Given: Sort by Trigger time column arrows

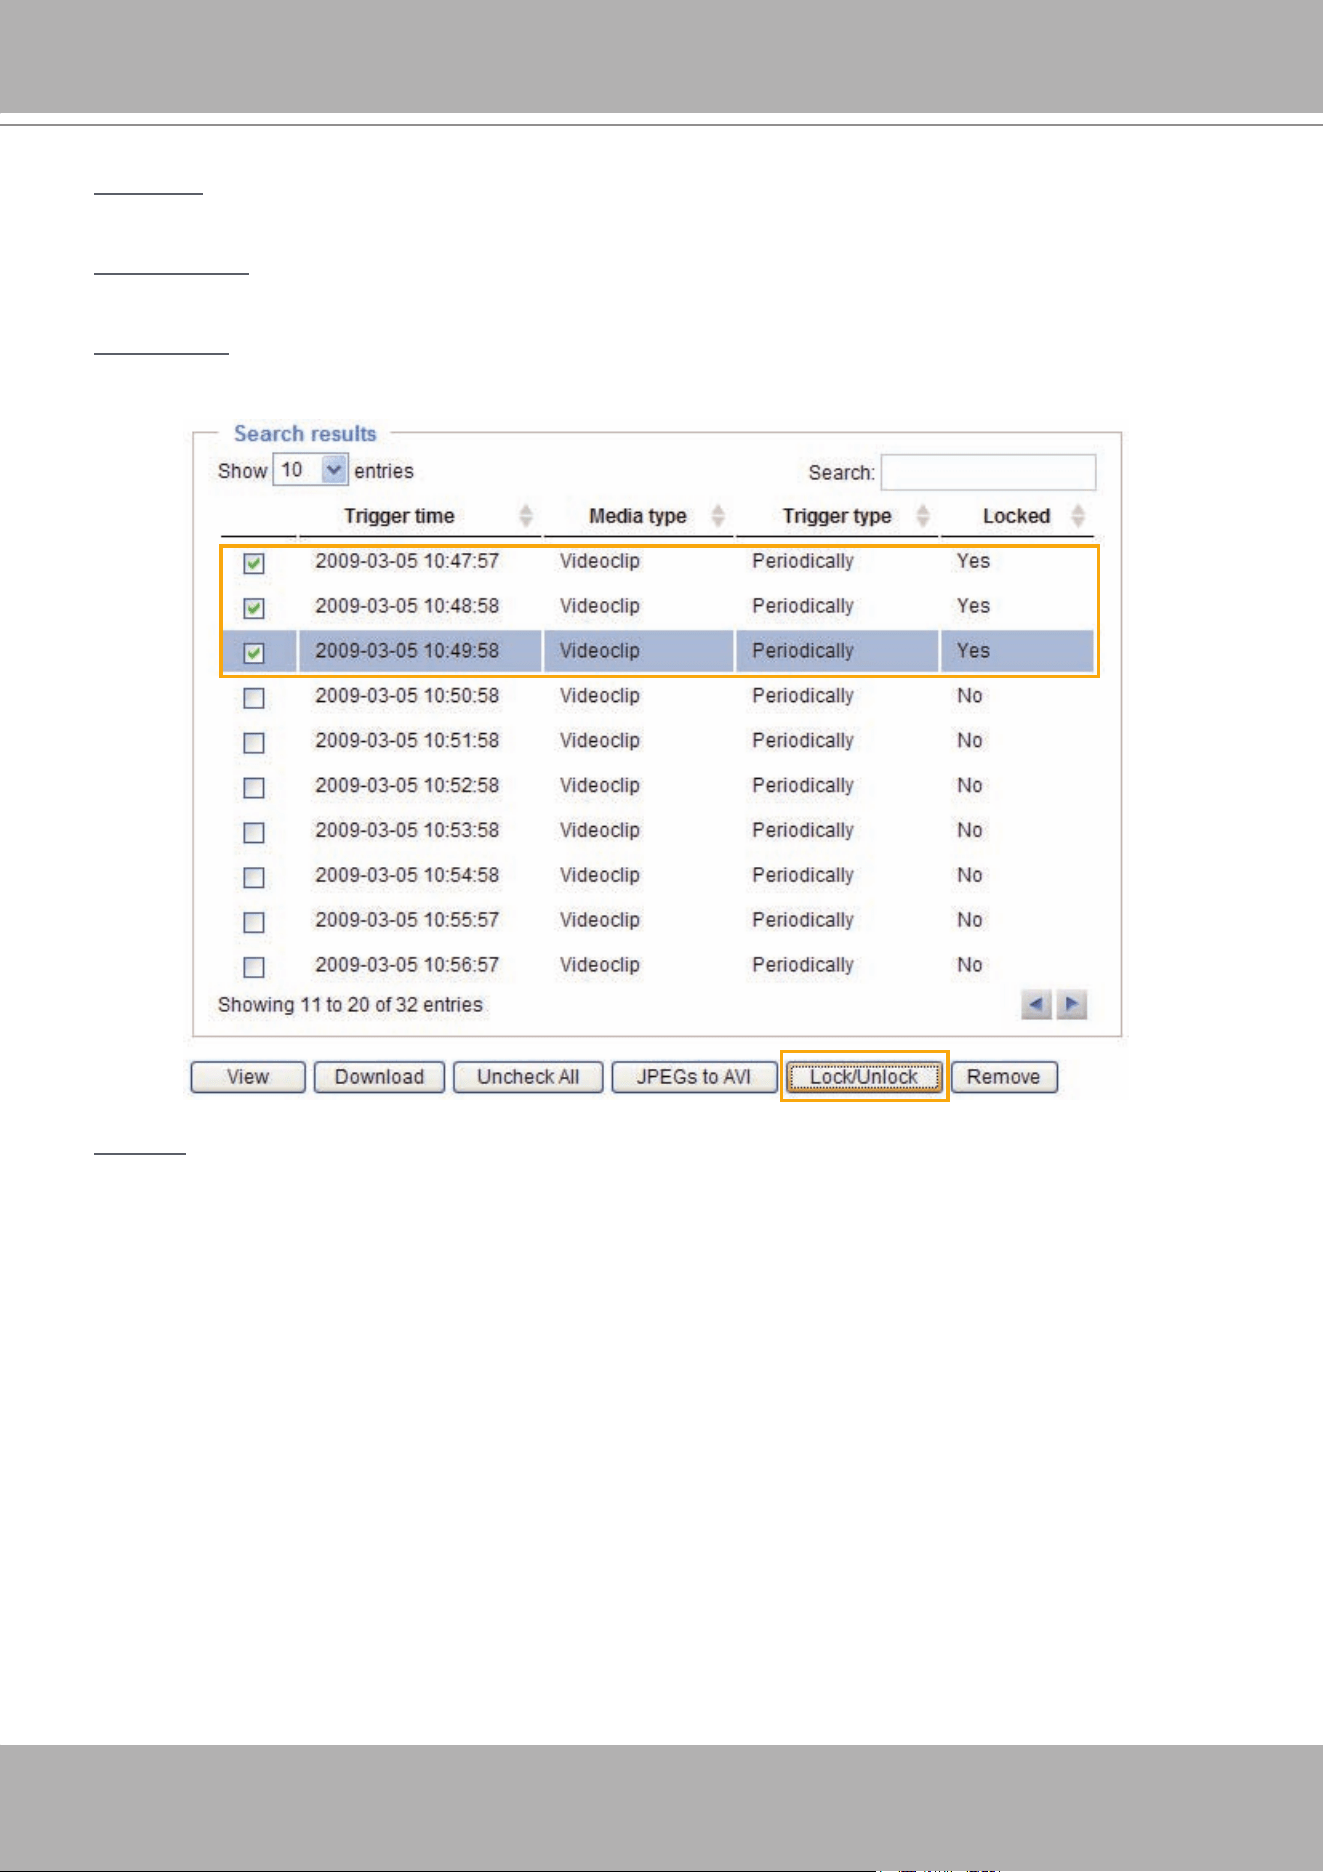Looking at the screenshot, I should click(526, 516).
